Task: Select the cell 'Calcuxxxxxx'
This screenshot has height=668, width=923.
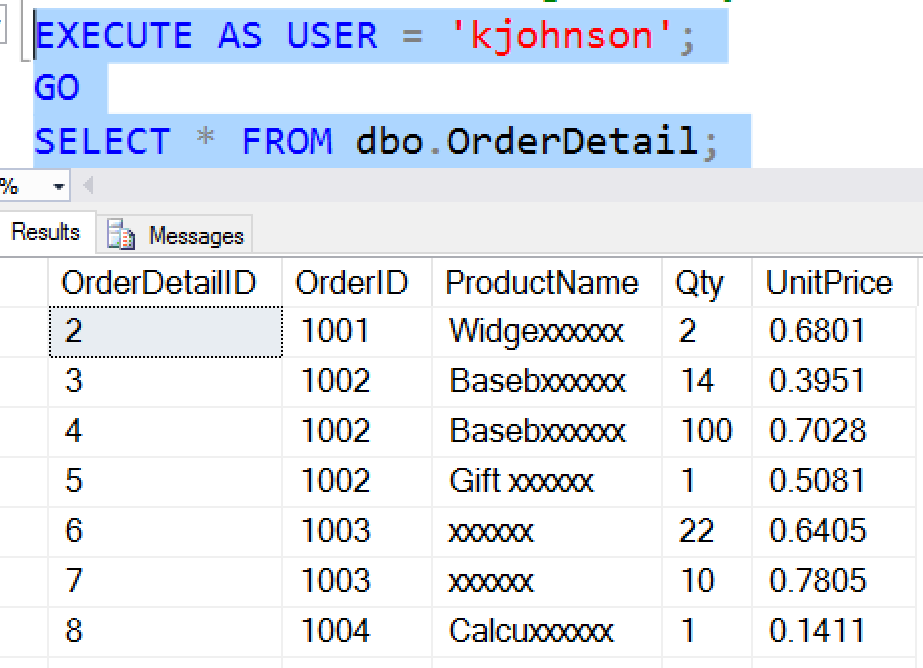Action: tap(547, 632)
